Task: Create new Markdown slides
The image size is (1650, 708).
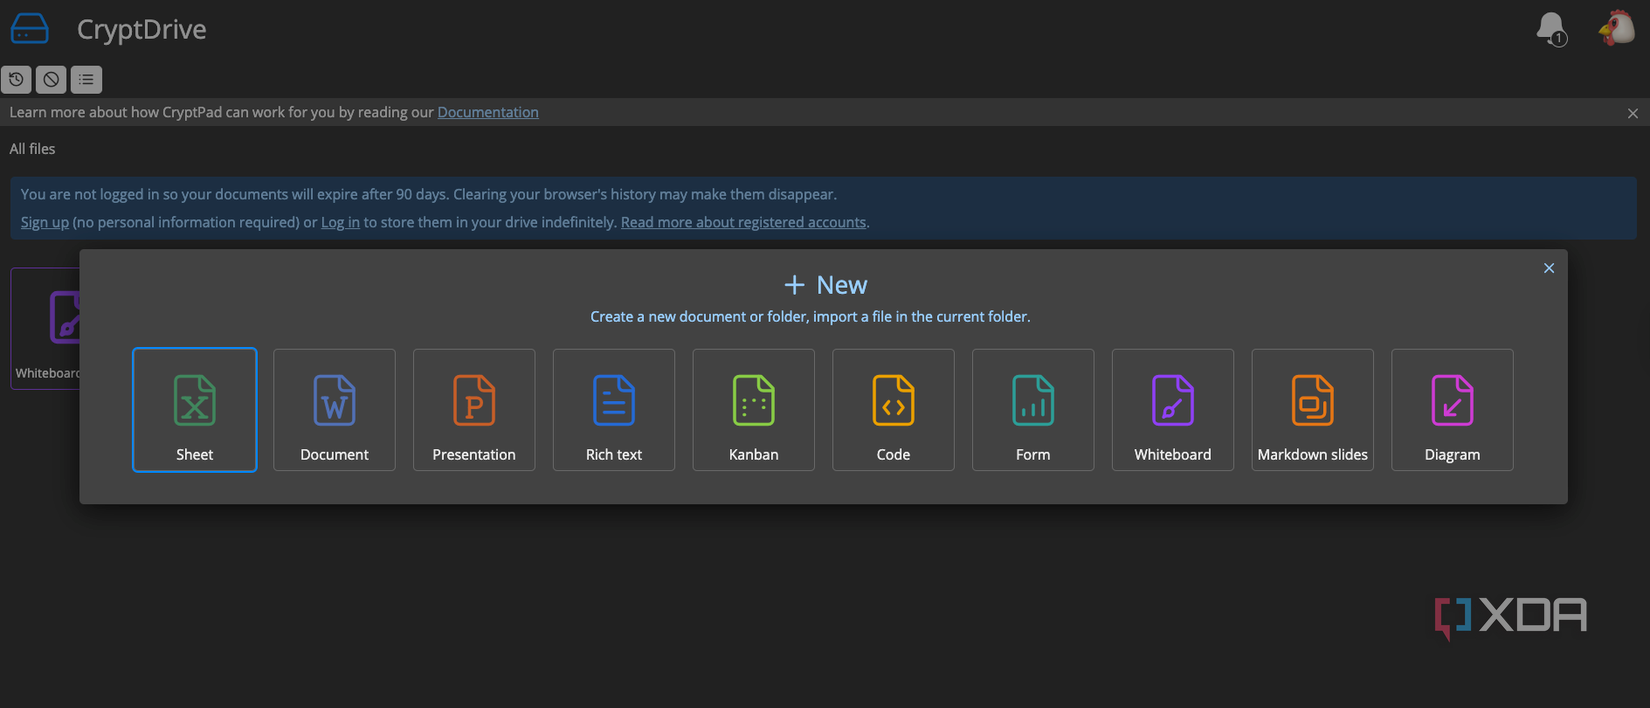Action: (x=1313, y=410)
